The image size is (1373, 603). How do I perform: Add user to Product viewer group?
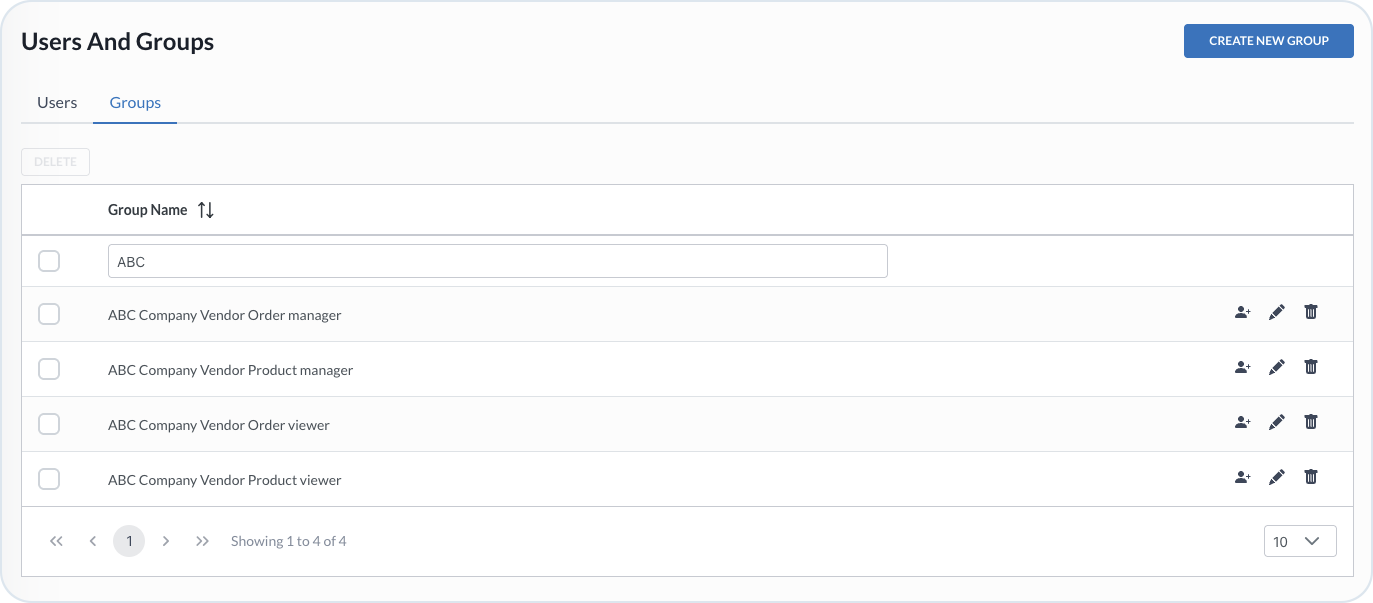(1242, 478)
